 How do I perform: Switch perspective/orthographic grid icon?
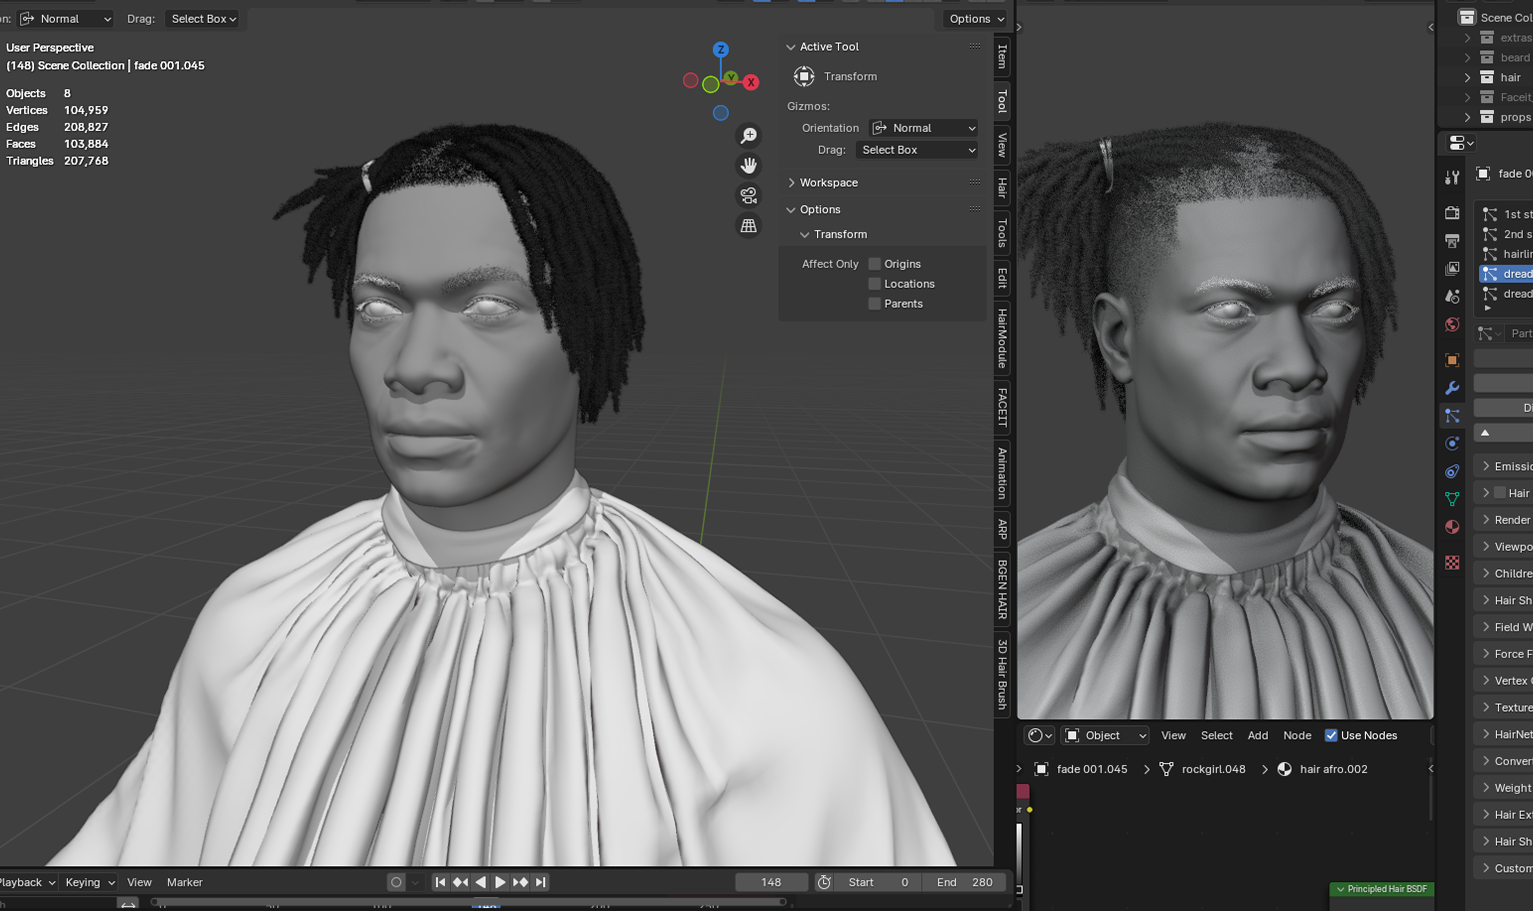point(748,226)
